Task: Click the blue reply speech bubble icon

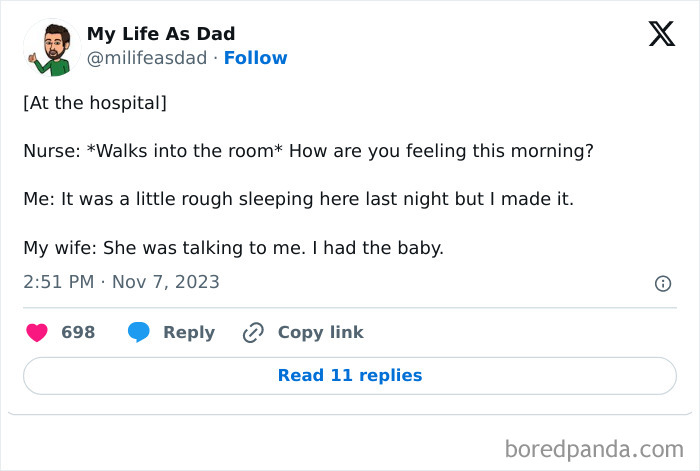Action: [139, 332]
